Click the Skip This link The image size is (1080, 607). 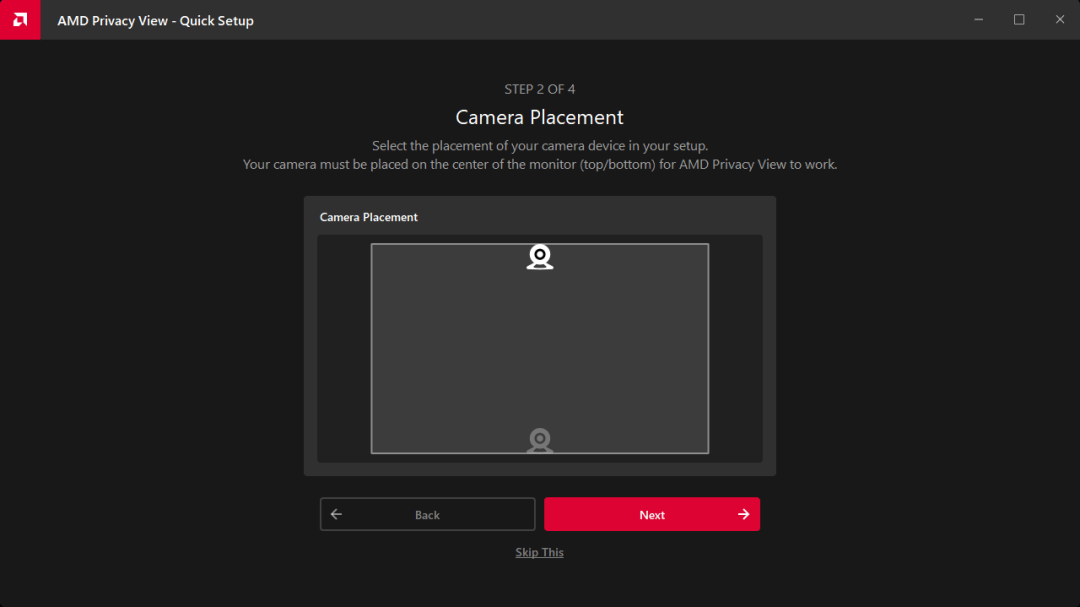pyautogui.click(x=540, y=551)
